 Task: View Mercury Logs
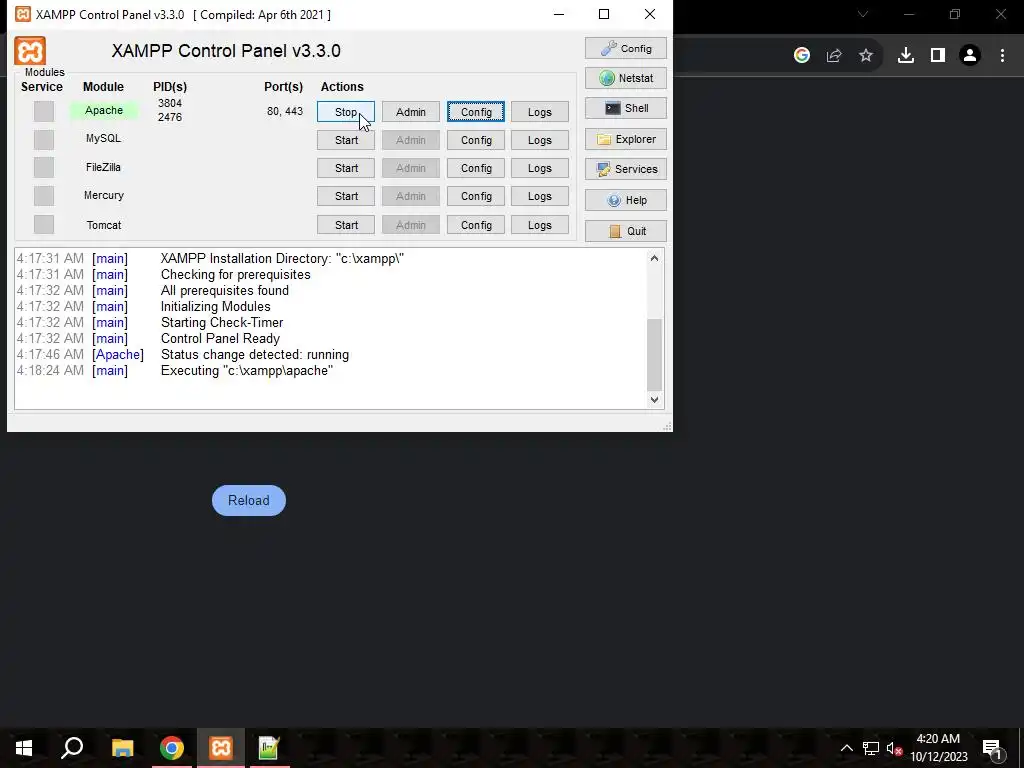point(540,196)
